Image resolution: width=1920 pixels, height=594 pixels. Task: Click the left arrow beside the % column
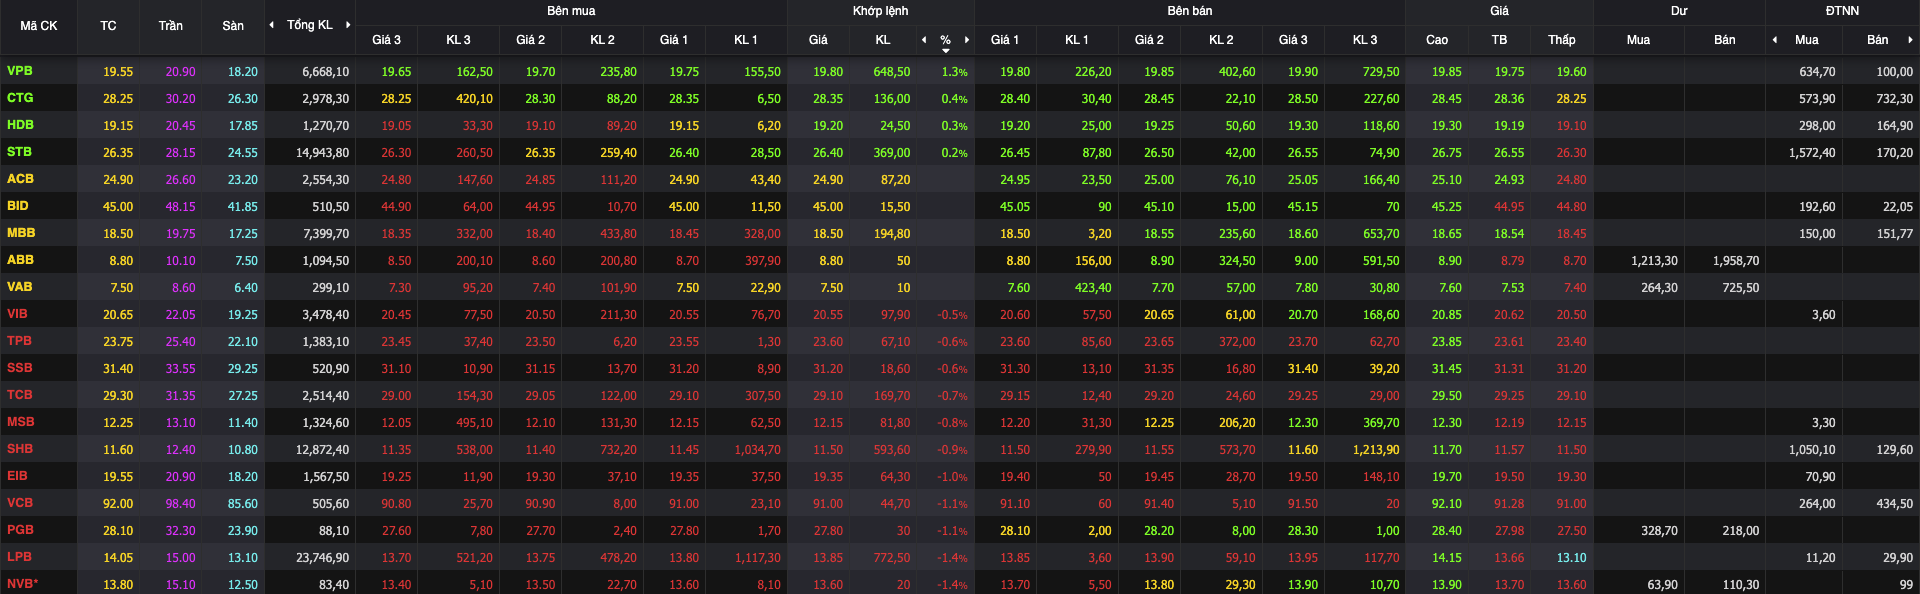[924, 40]
